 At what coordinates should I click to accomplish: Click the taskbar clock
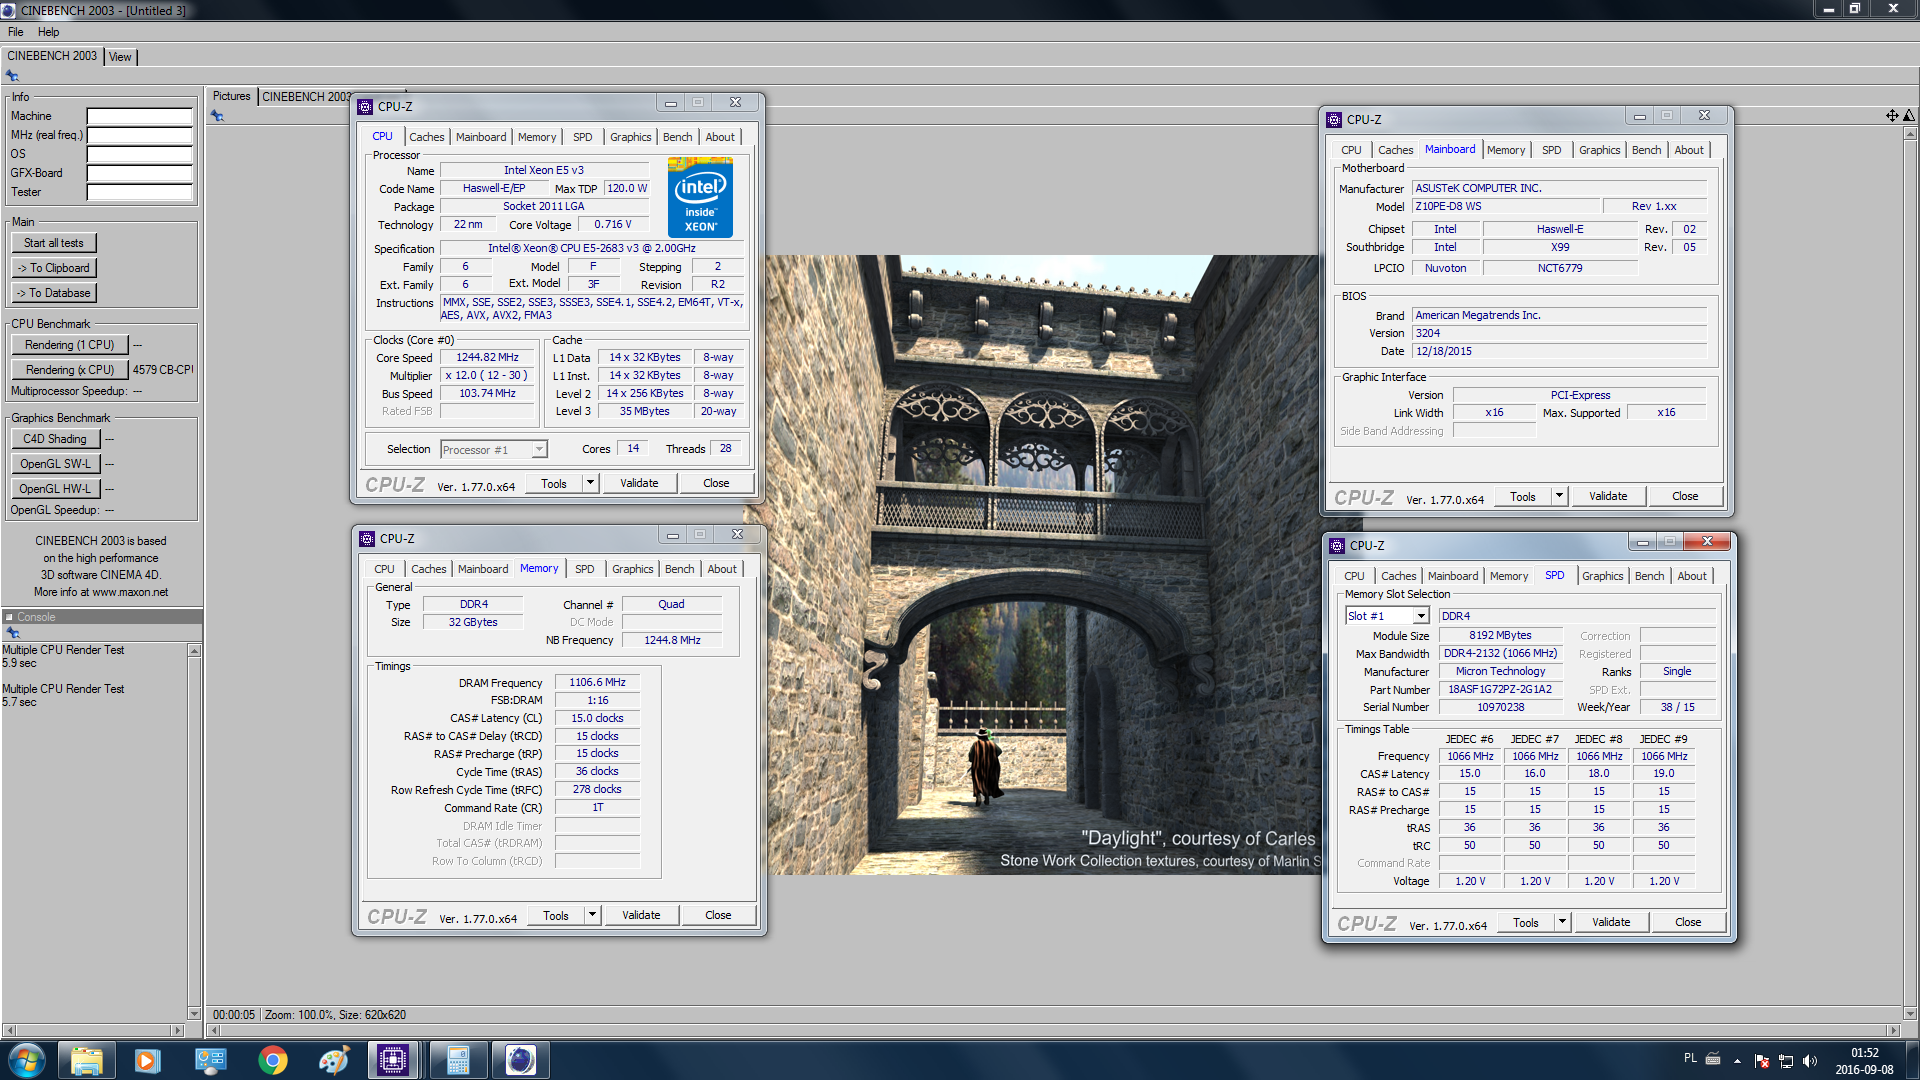click(x=1864, y=1061)
